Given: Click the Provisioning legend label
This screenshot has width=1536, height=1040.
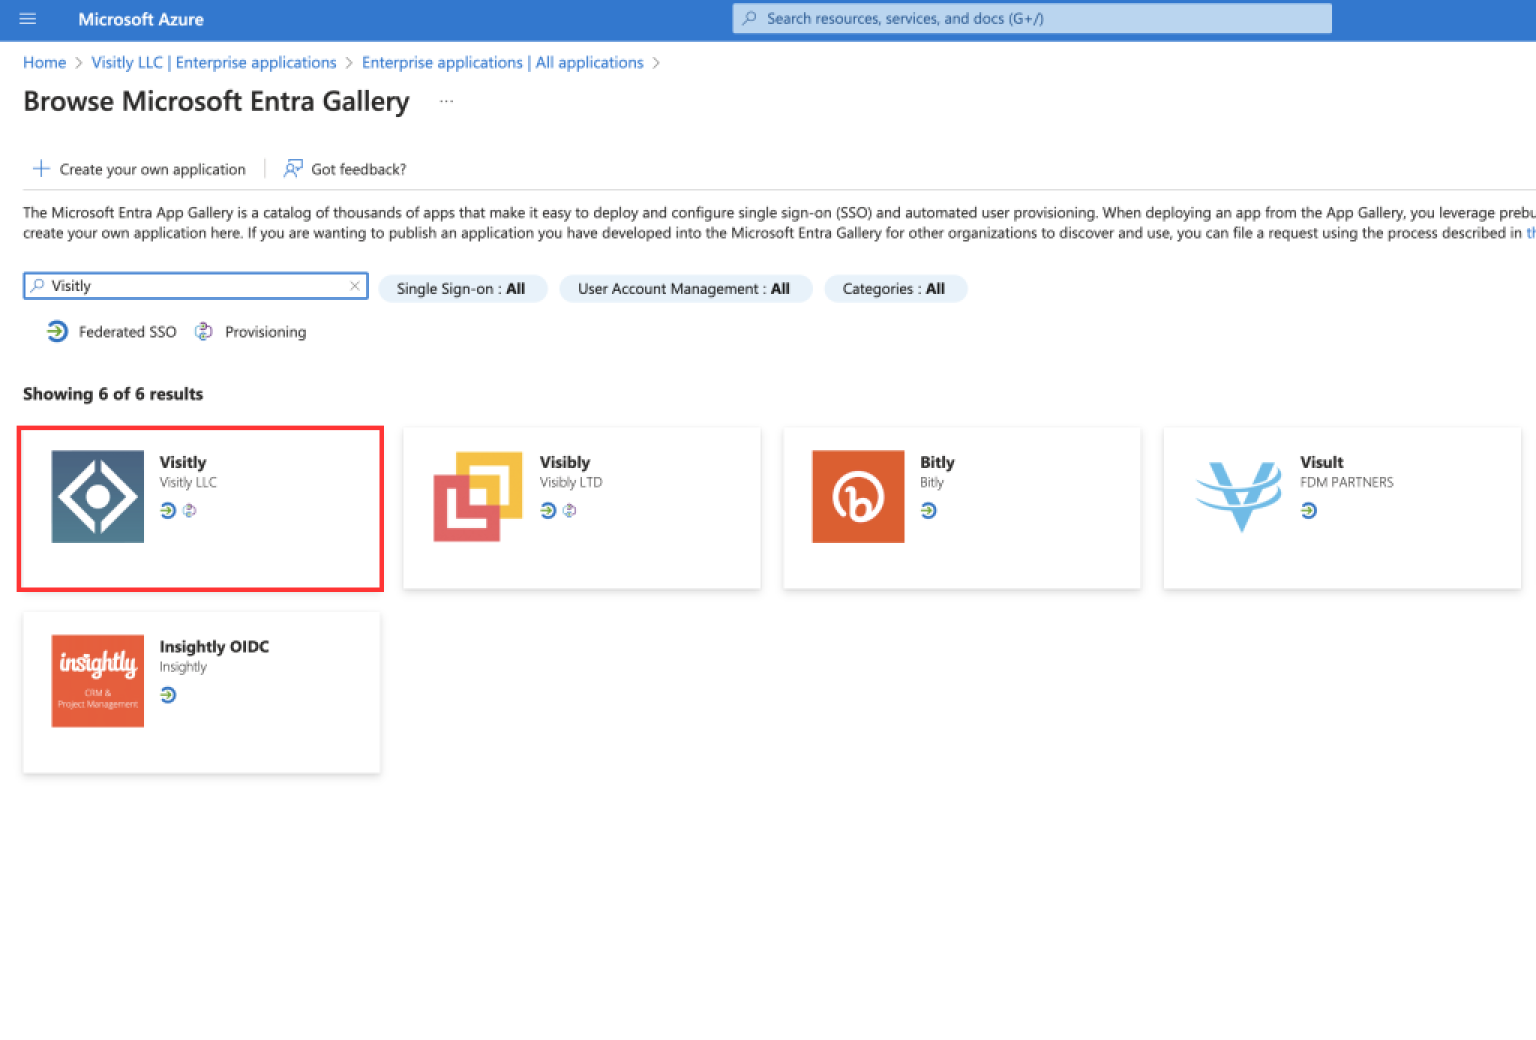Looking at the screenshot, I should [x=266, y=332].
